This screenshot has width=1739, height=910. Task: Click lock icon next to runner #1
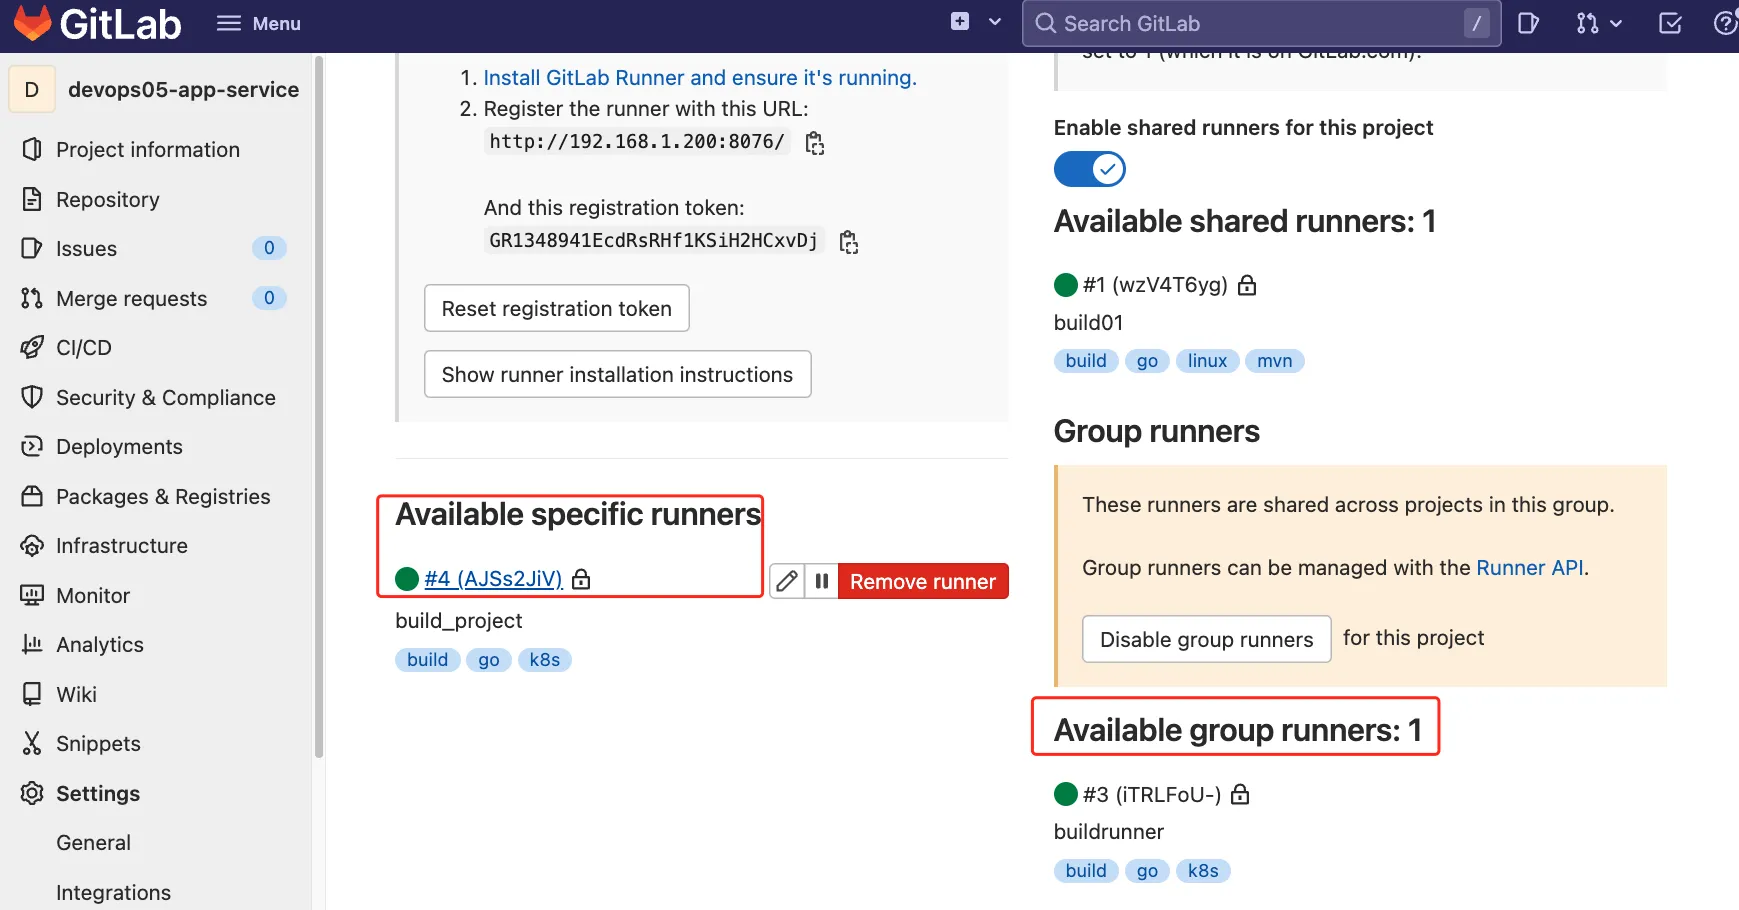1247,285
